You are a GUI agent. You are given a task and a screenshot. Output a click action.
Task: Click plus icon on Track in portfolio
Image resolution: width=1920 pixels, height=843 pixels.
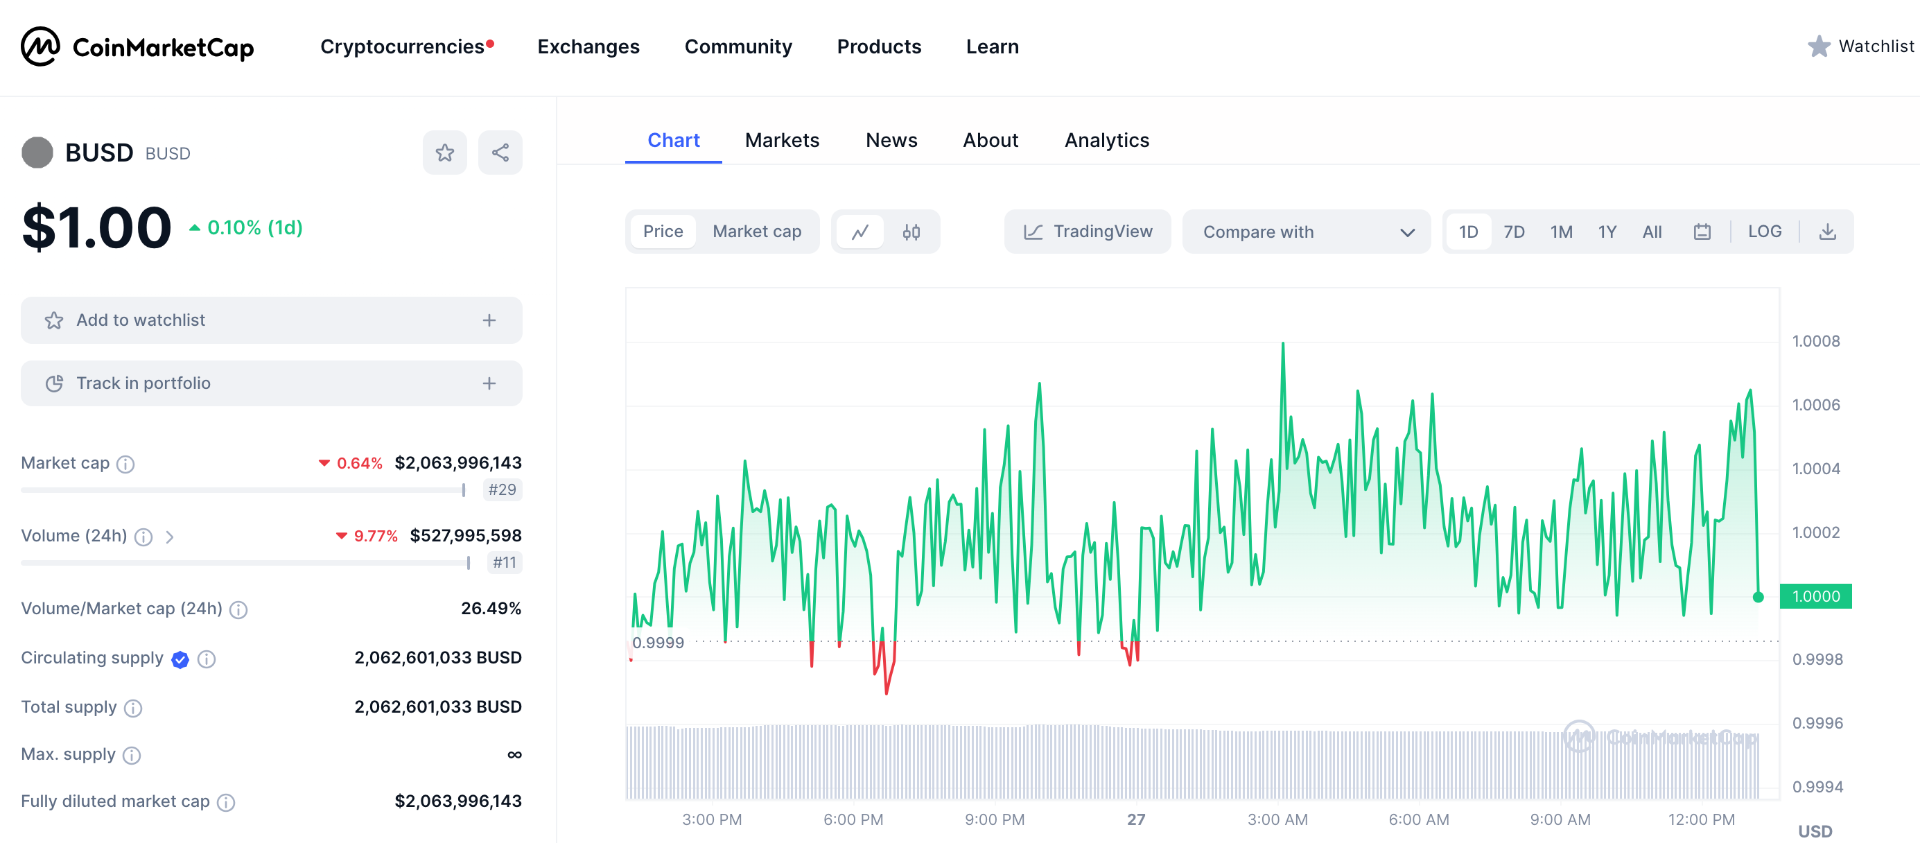point(489,383)
